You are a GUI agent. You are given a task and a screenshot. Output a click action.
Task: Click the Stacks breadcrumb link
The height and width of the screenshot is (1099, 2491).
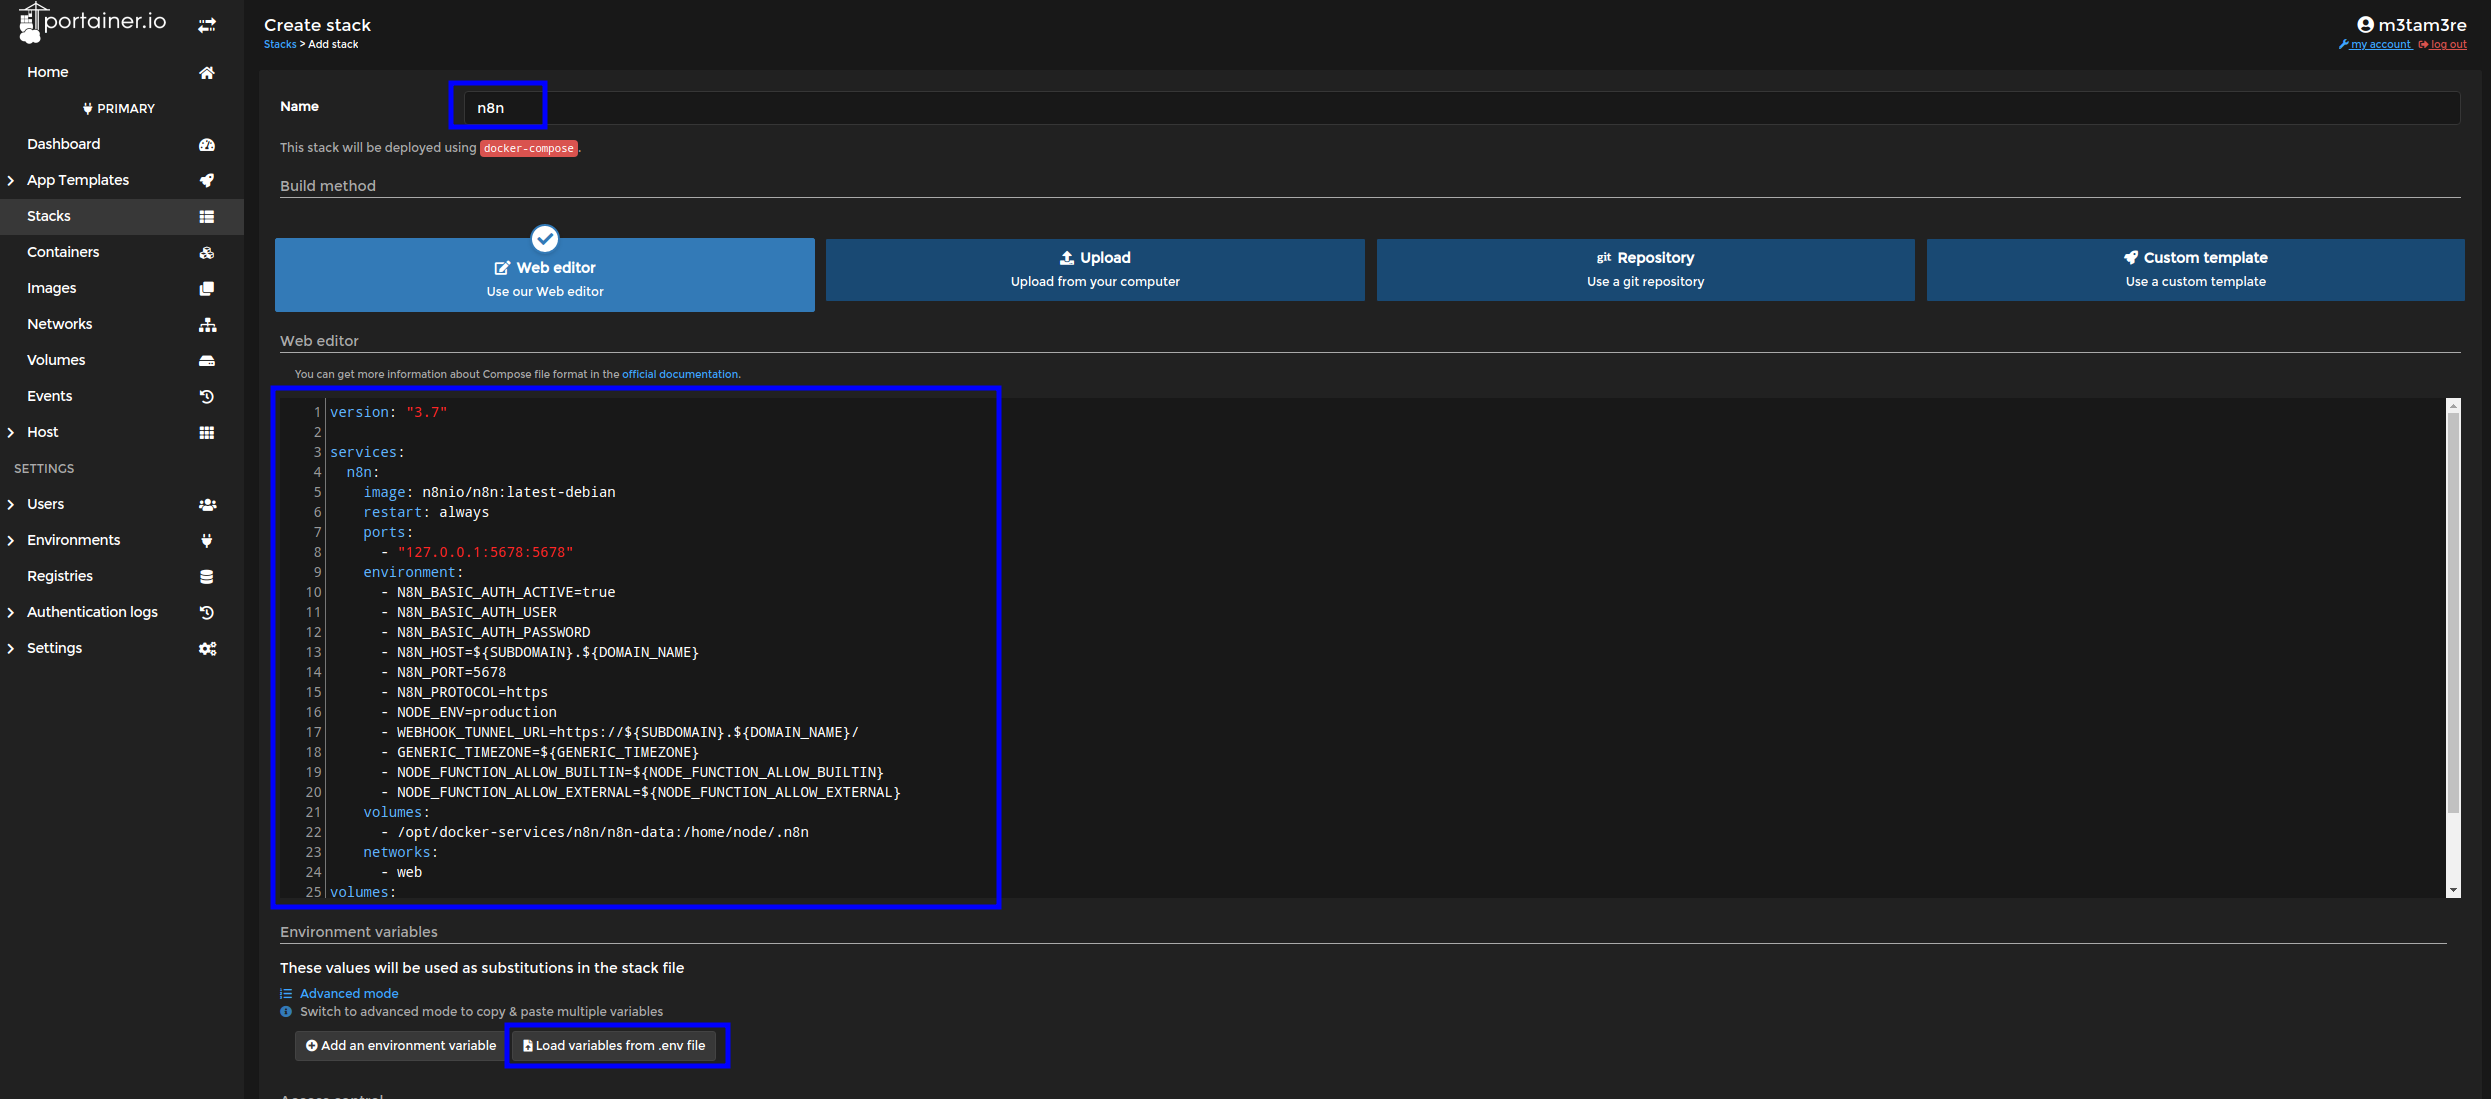(280, 44)
